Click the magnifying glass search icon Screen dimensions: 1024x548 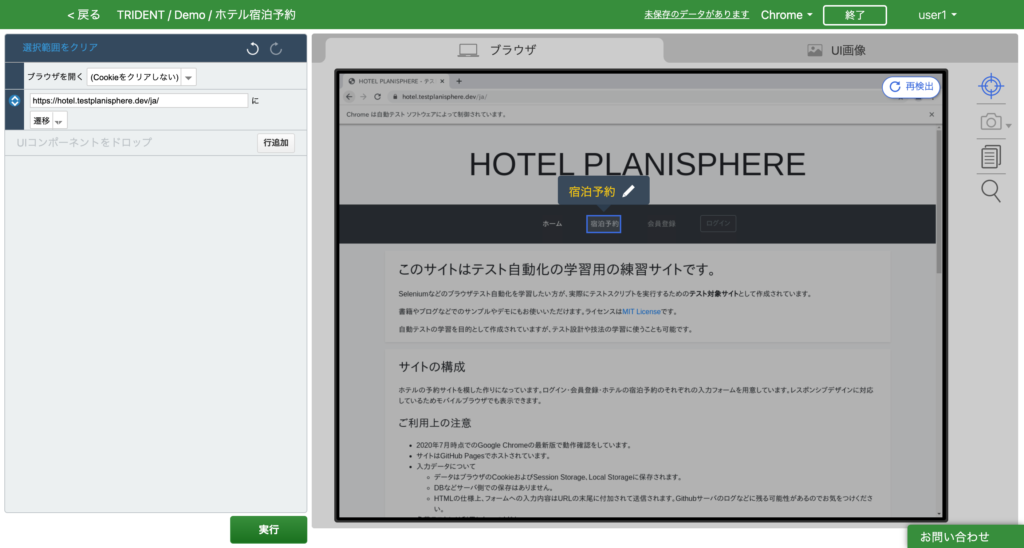point(991,191)
